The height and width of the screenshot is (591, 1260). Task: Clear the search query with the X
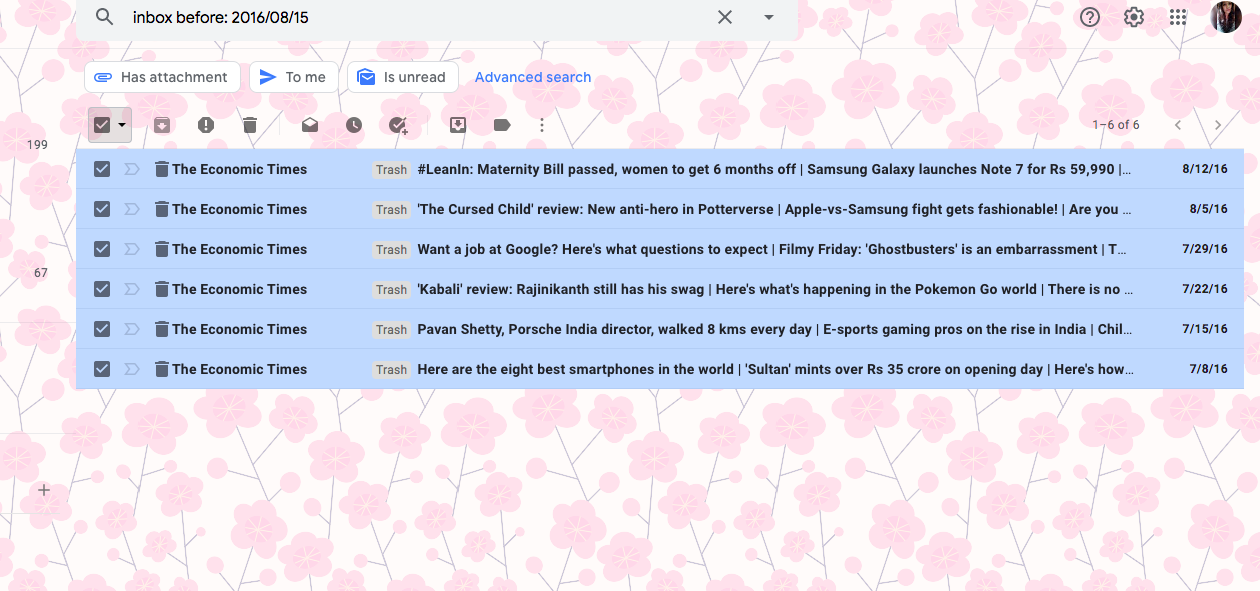(x=725, y=17)
